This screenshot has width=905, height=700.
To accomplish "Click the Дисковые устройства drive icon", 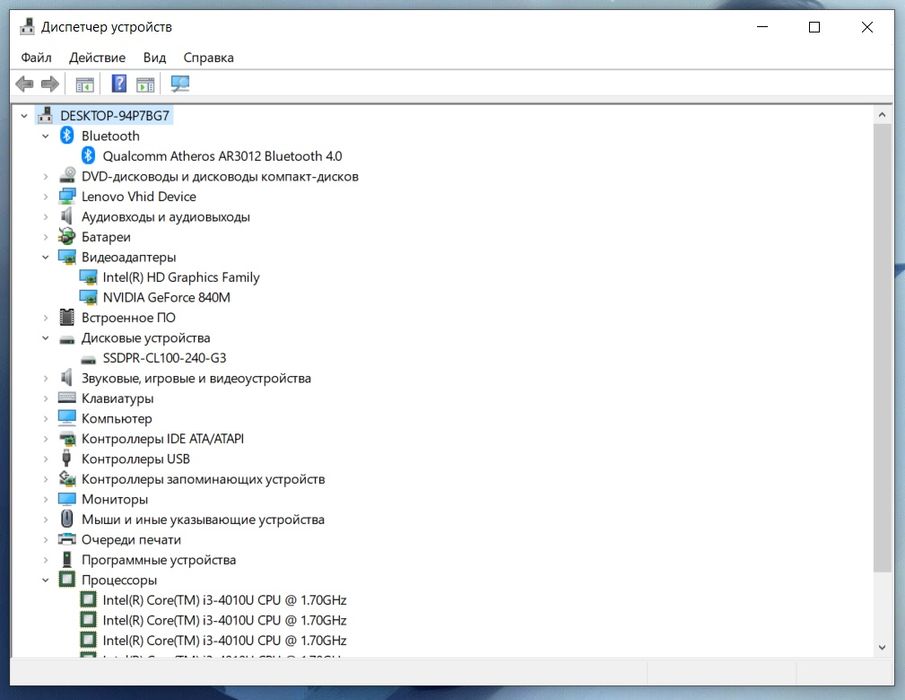I will pos(67,339).
